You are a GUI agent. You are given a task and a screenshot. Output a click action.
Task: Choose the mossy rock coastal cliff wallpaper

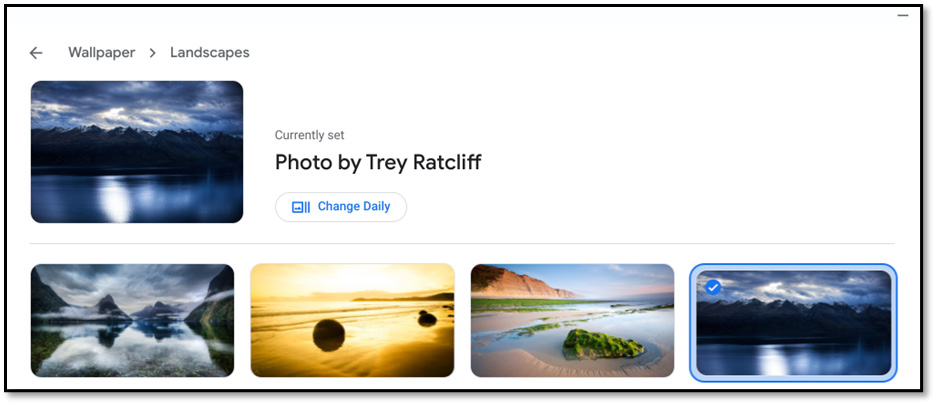pyautogui.click(x=572, y=320)
